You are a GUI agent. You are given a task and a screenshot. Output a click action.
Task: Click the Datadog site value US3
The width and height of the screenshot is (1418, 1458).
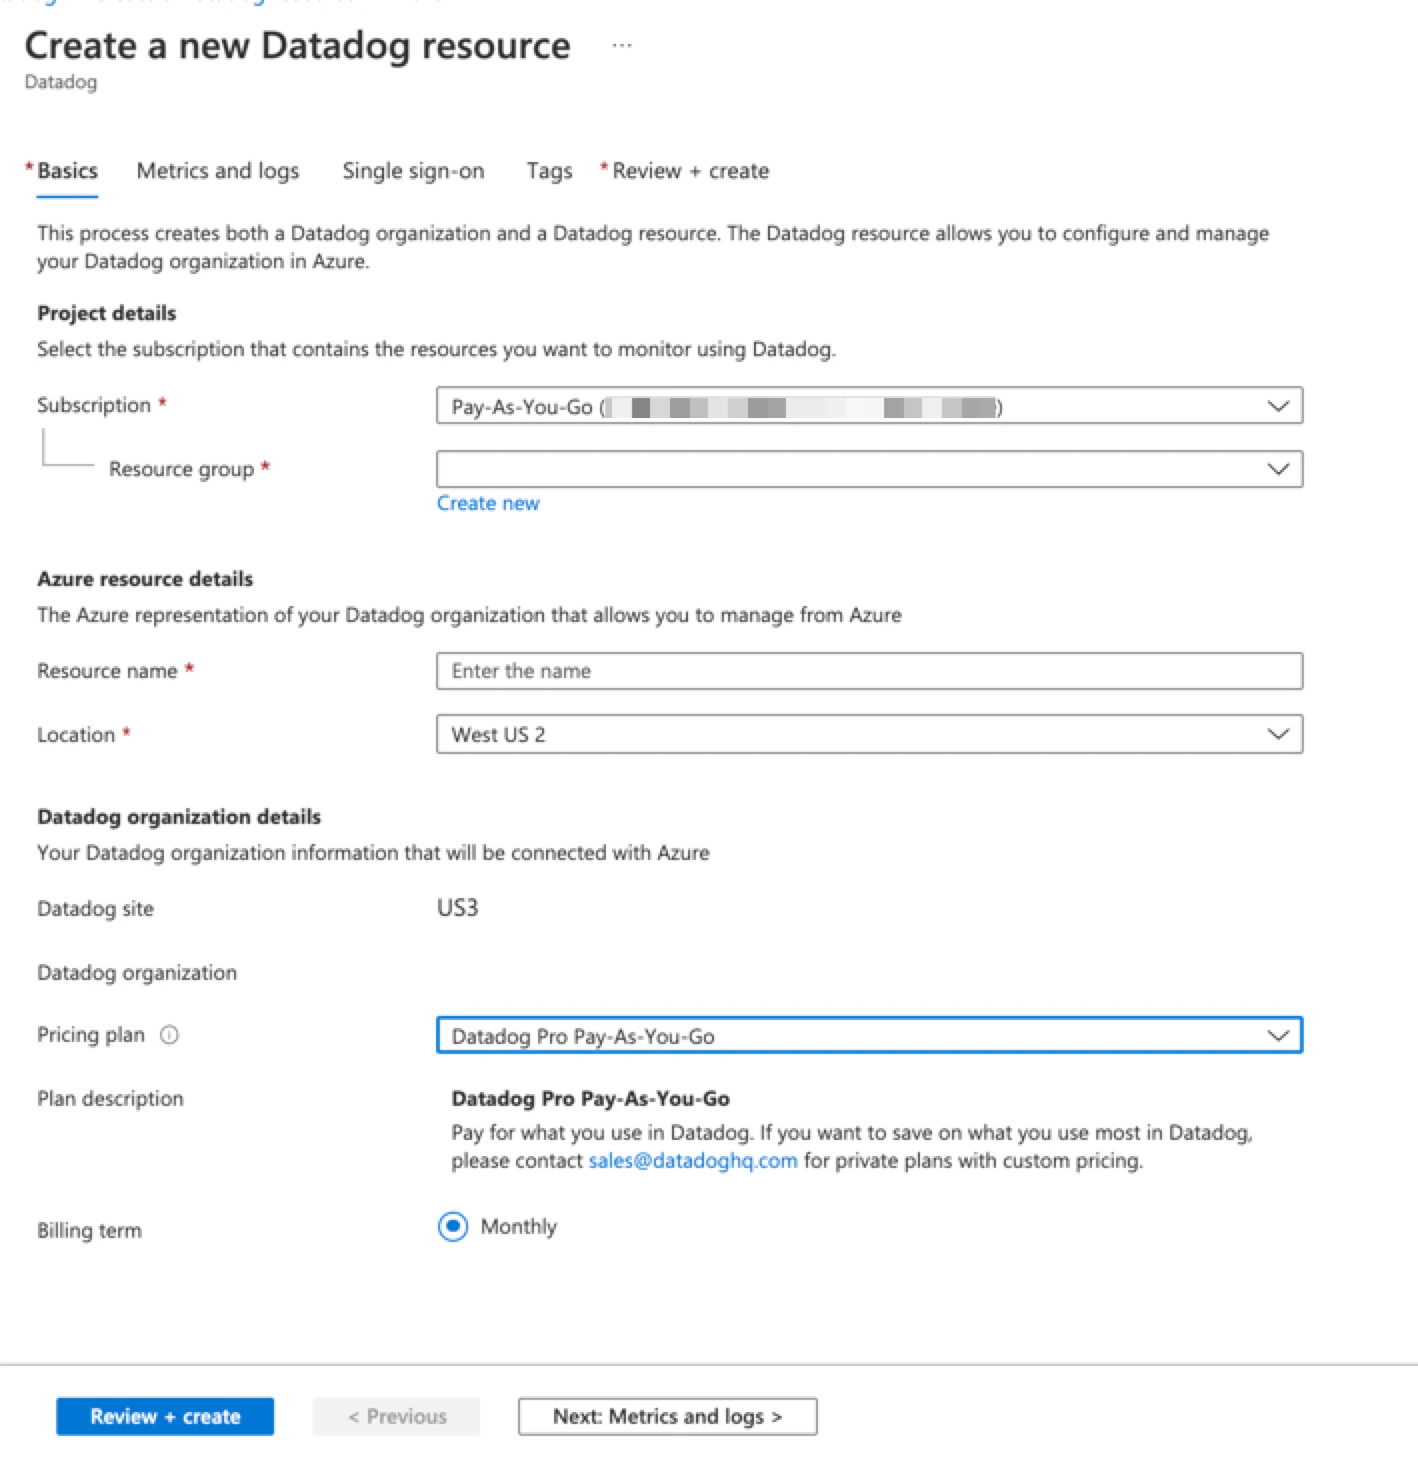tap(458, 908)
